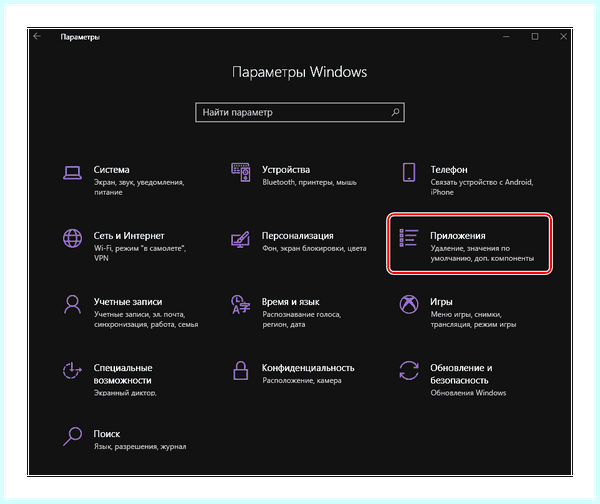Viewport: 600px width, 504px height.
Task: Click the Телефон phone icon
Action: click(409, 172)
